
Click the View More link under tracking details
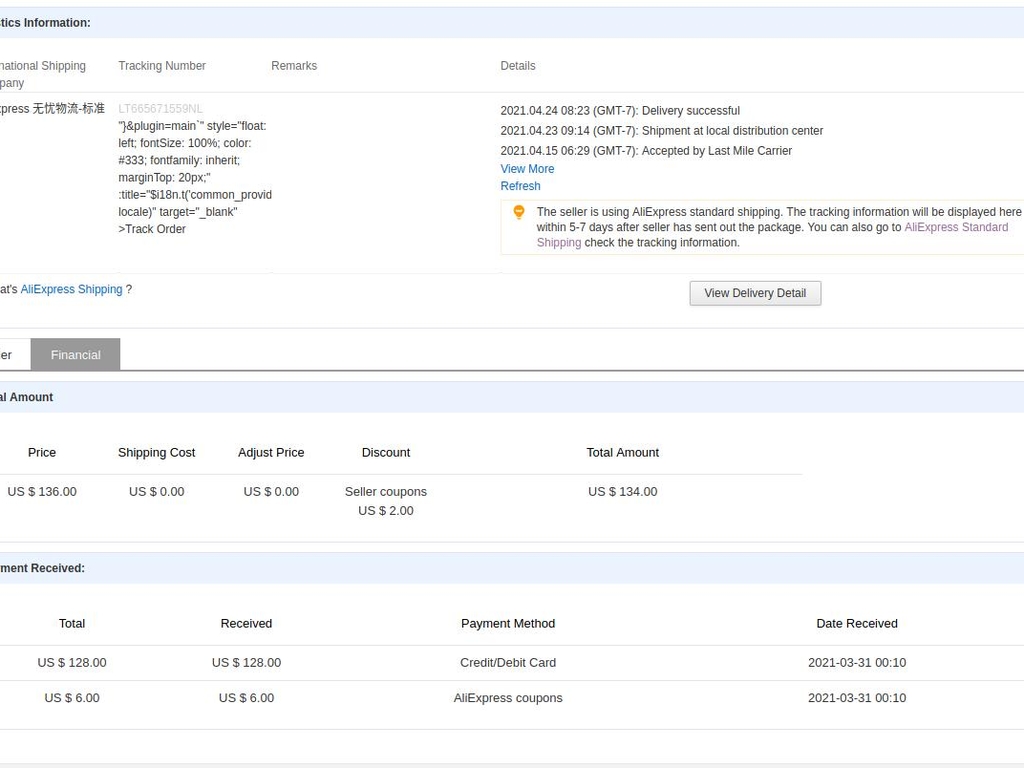tap(527, 169)
